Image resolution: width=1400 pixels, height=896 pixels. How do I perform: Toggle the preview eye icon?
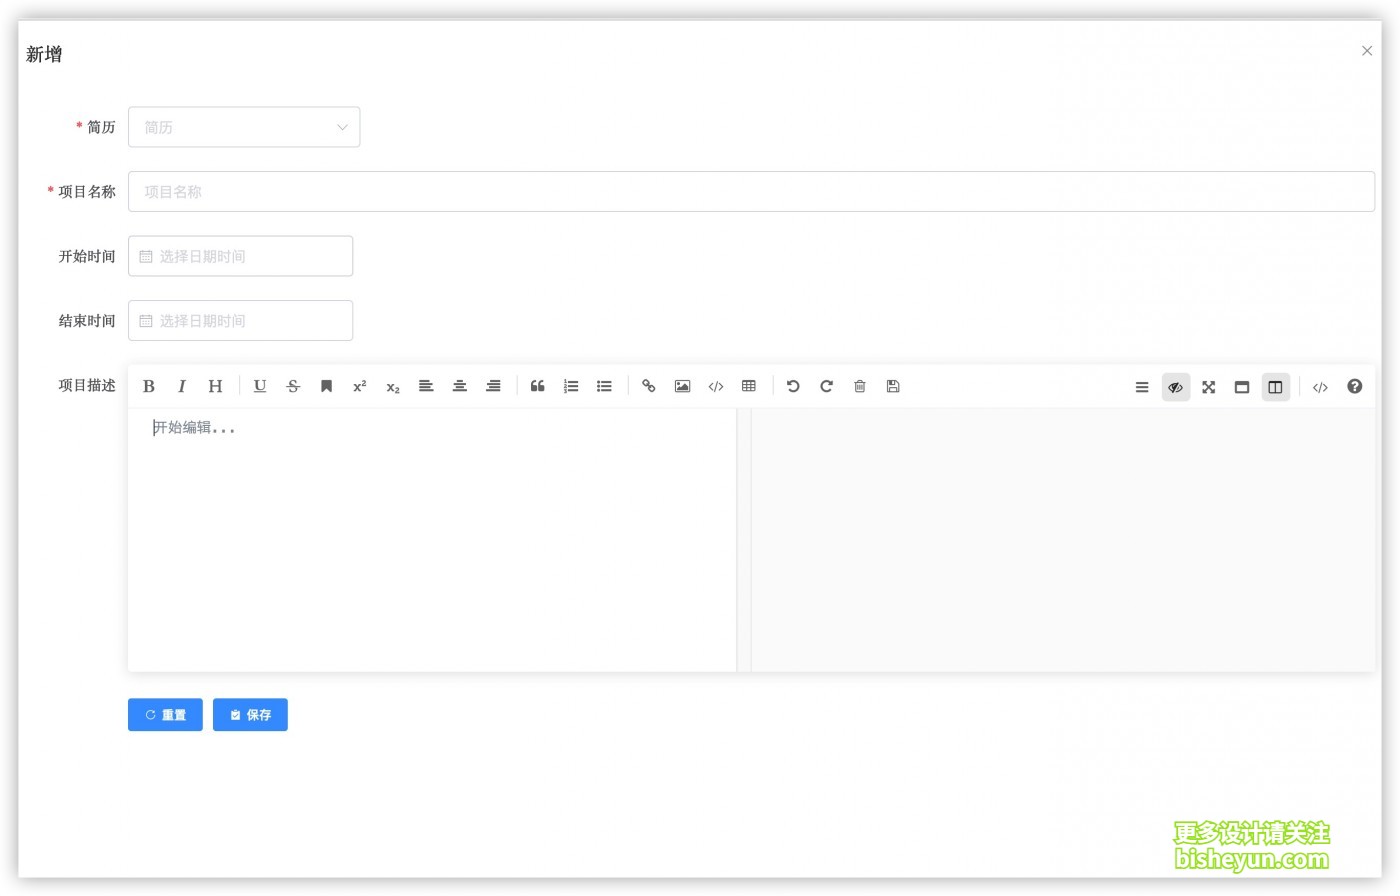1176,387
